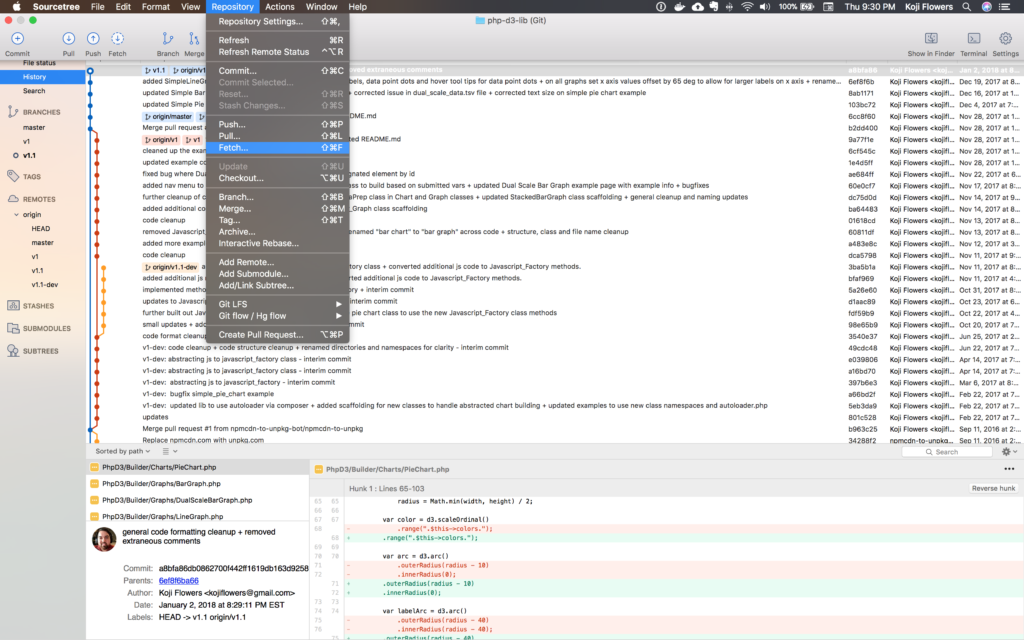Image resolution: width=1024 pixels, height=640 pixels.
Task: Open the Apple menu
Action: 16,7
